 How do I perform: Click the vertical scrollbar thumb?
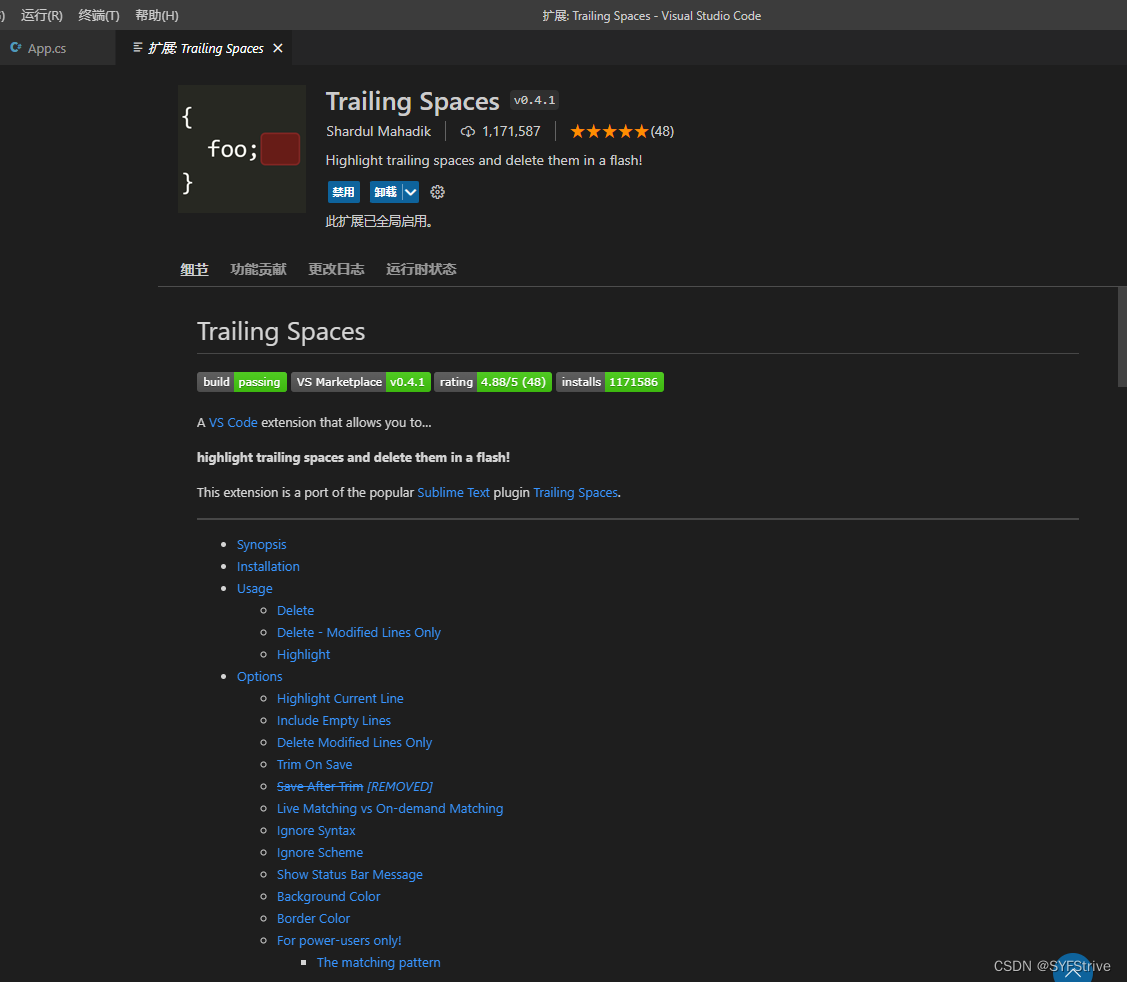[1122, 336]
